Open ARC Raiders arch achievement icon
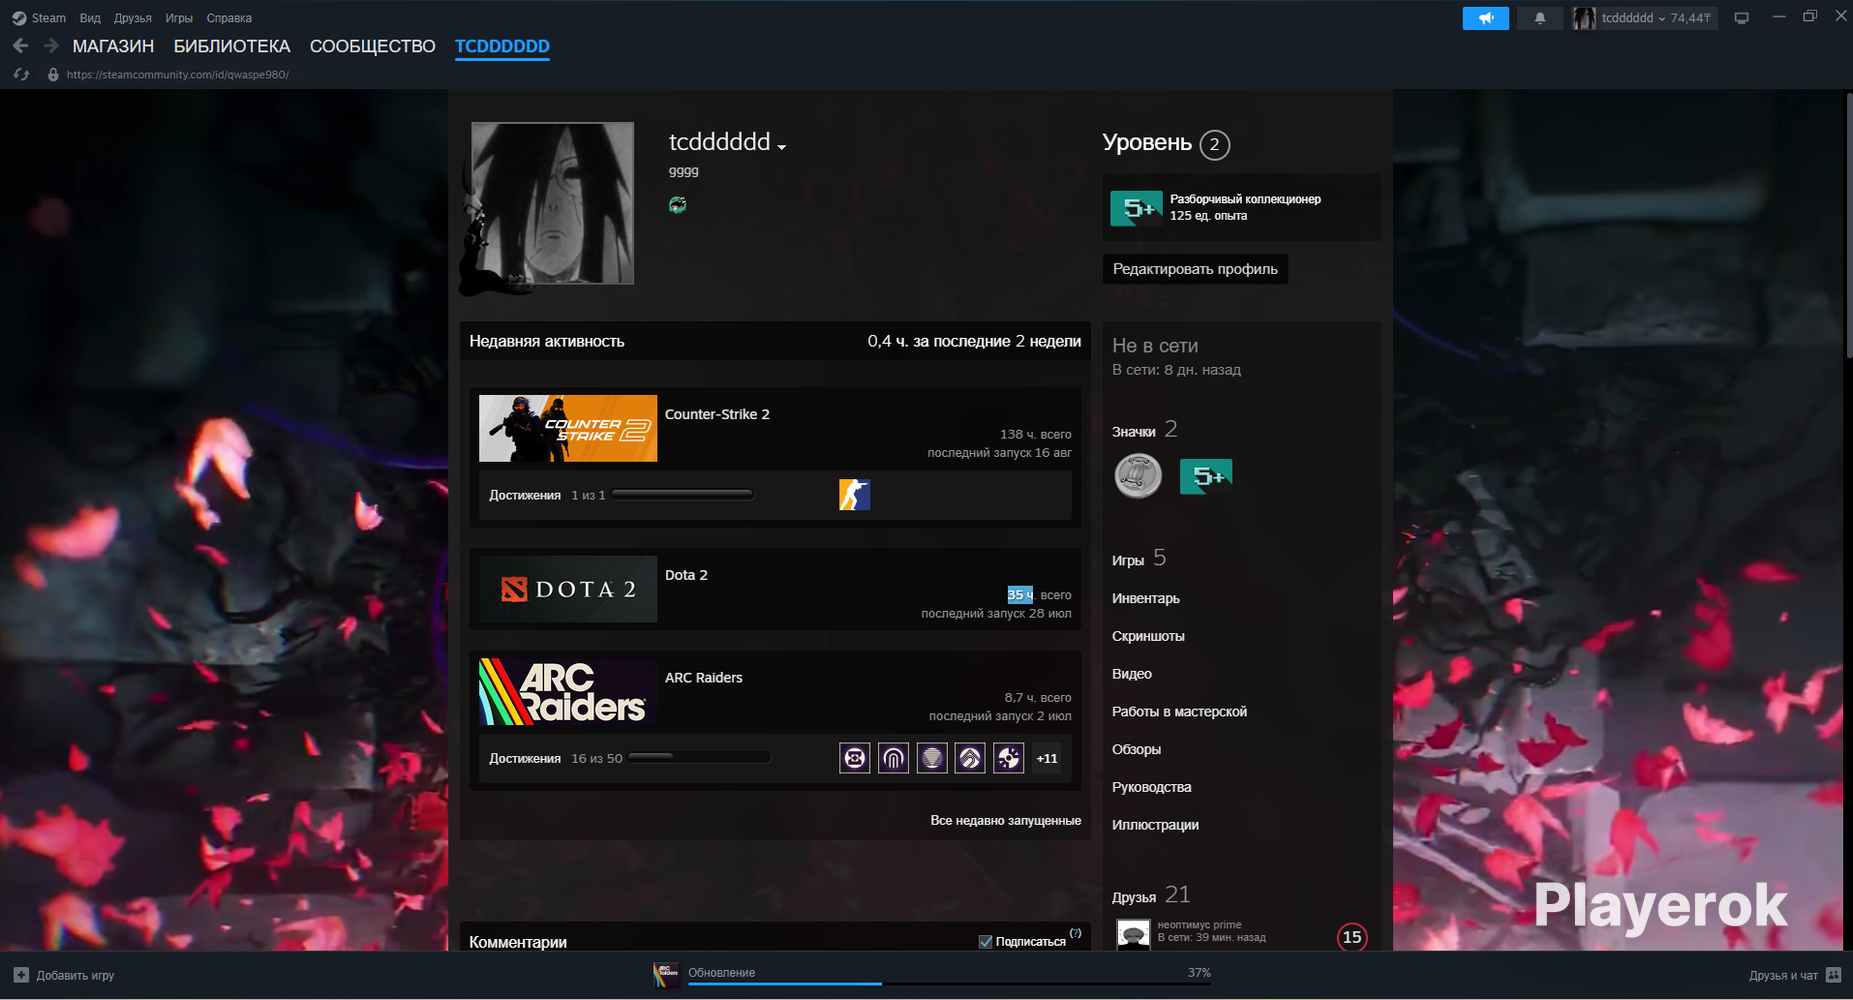Image resolution: width=1853 pixels, height=1000 pixels. click(893, 758)
